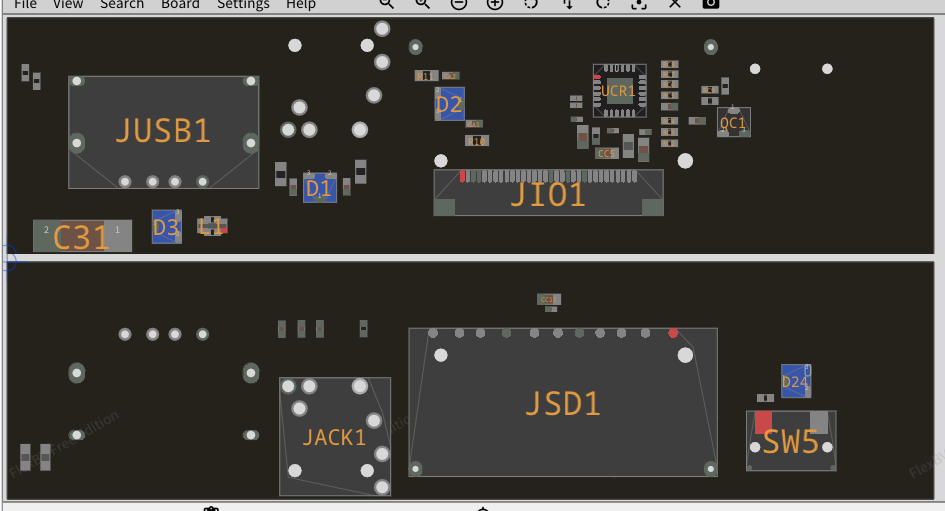Open the Settings menu
Image resolution: width=945 pixels, height=511 pixels.
pos(243,4)
